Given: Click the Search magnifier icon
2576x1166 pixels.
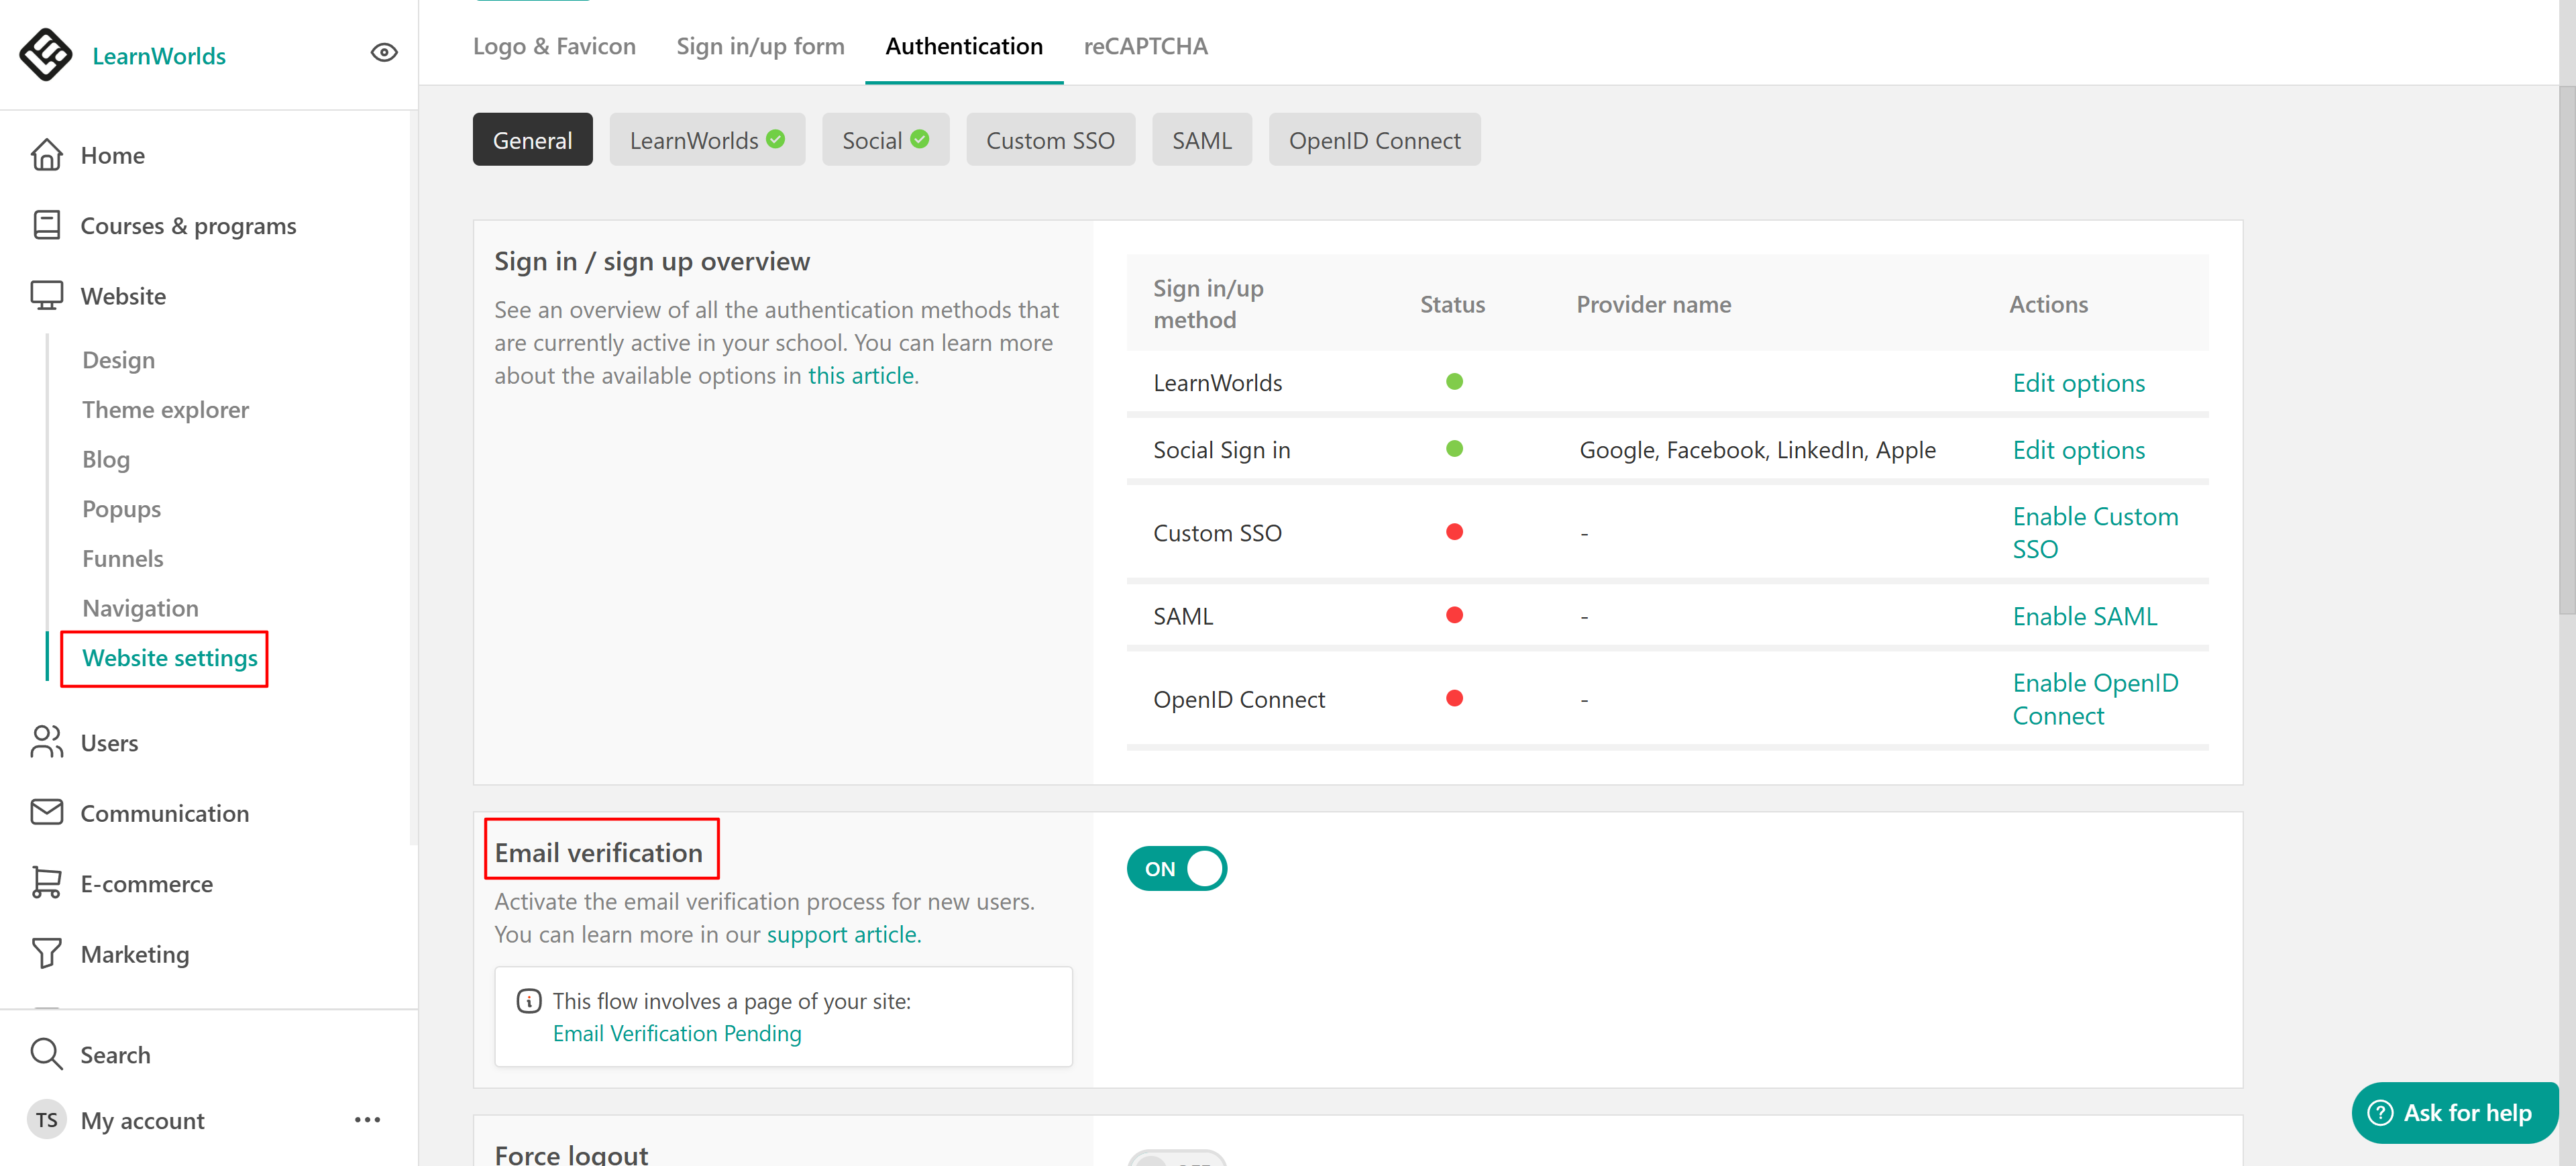Looking at the screenshot, I should pyautogui.click(x=46, y=1054).
